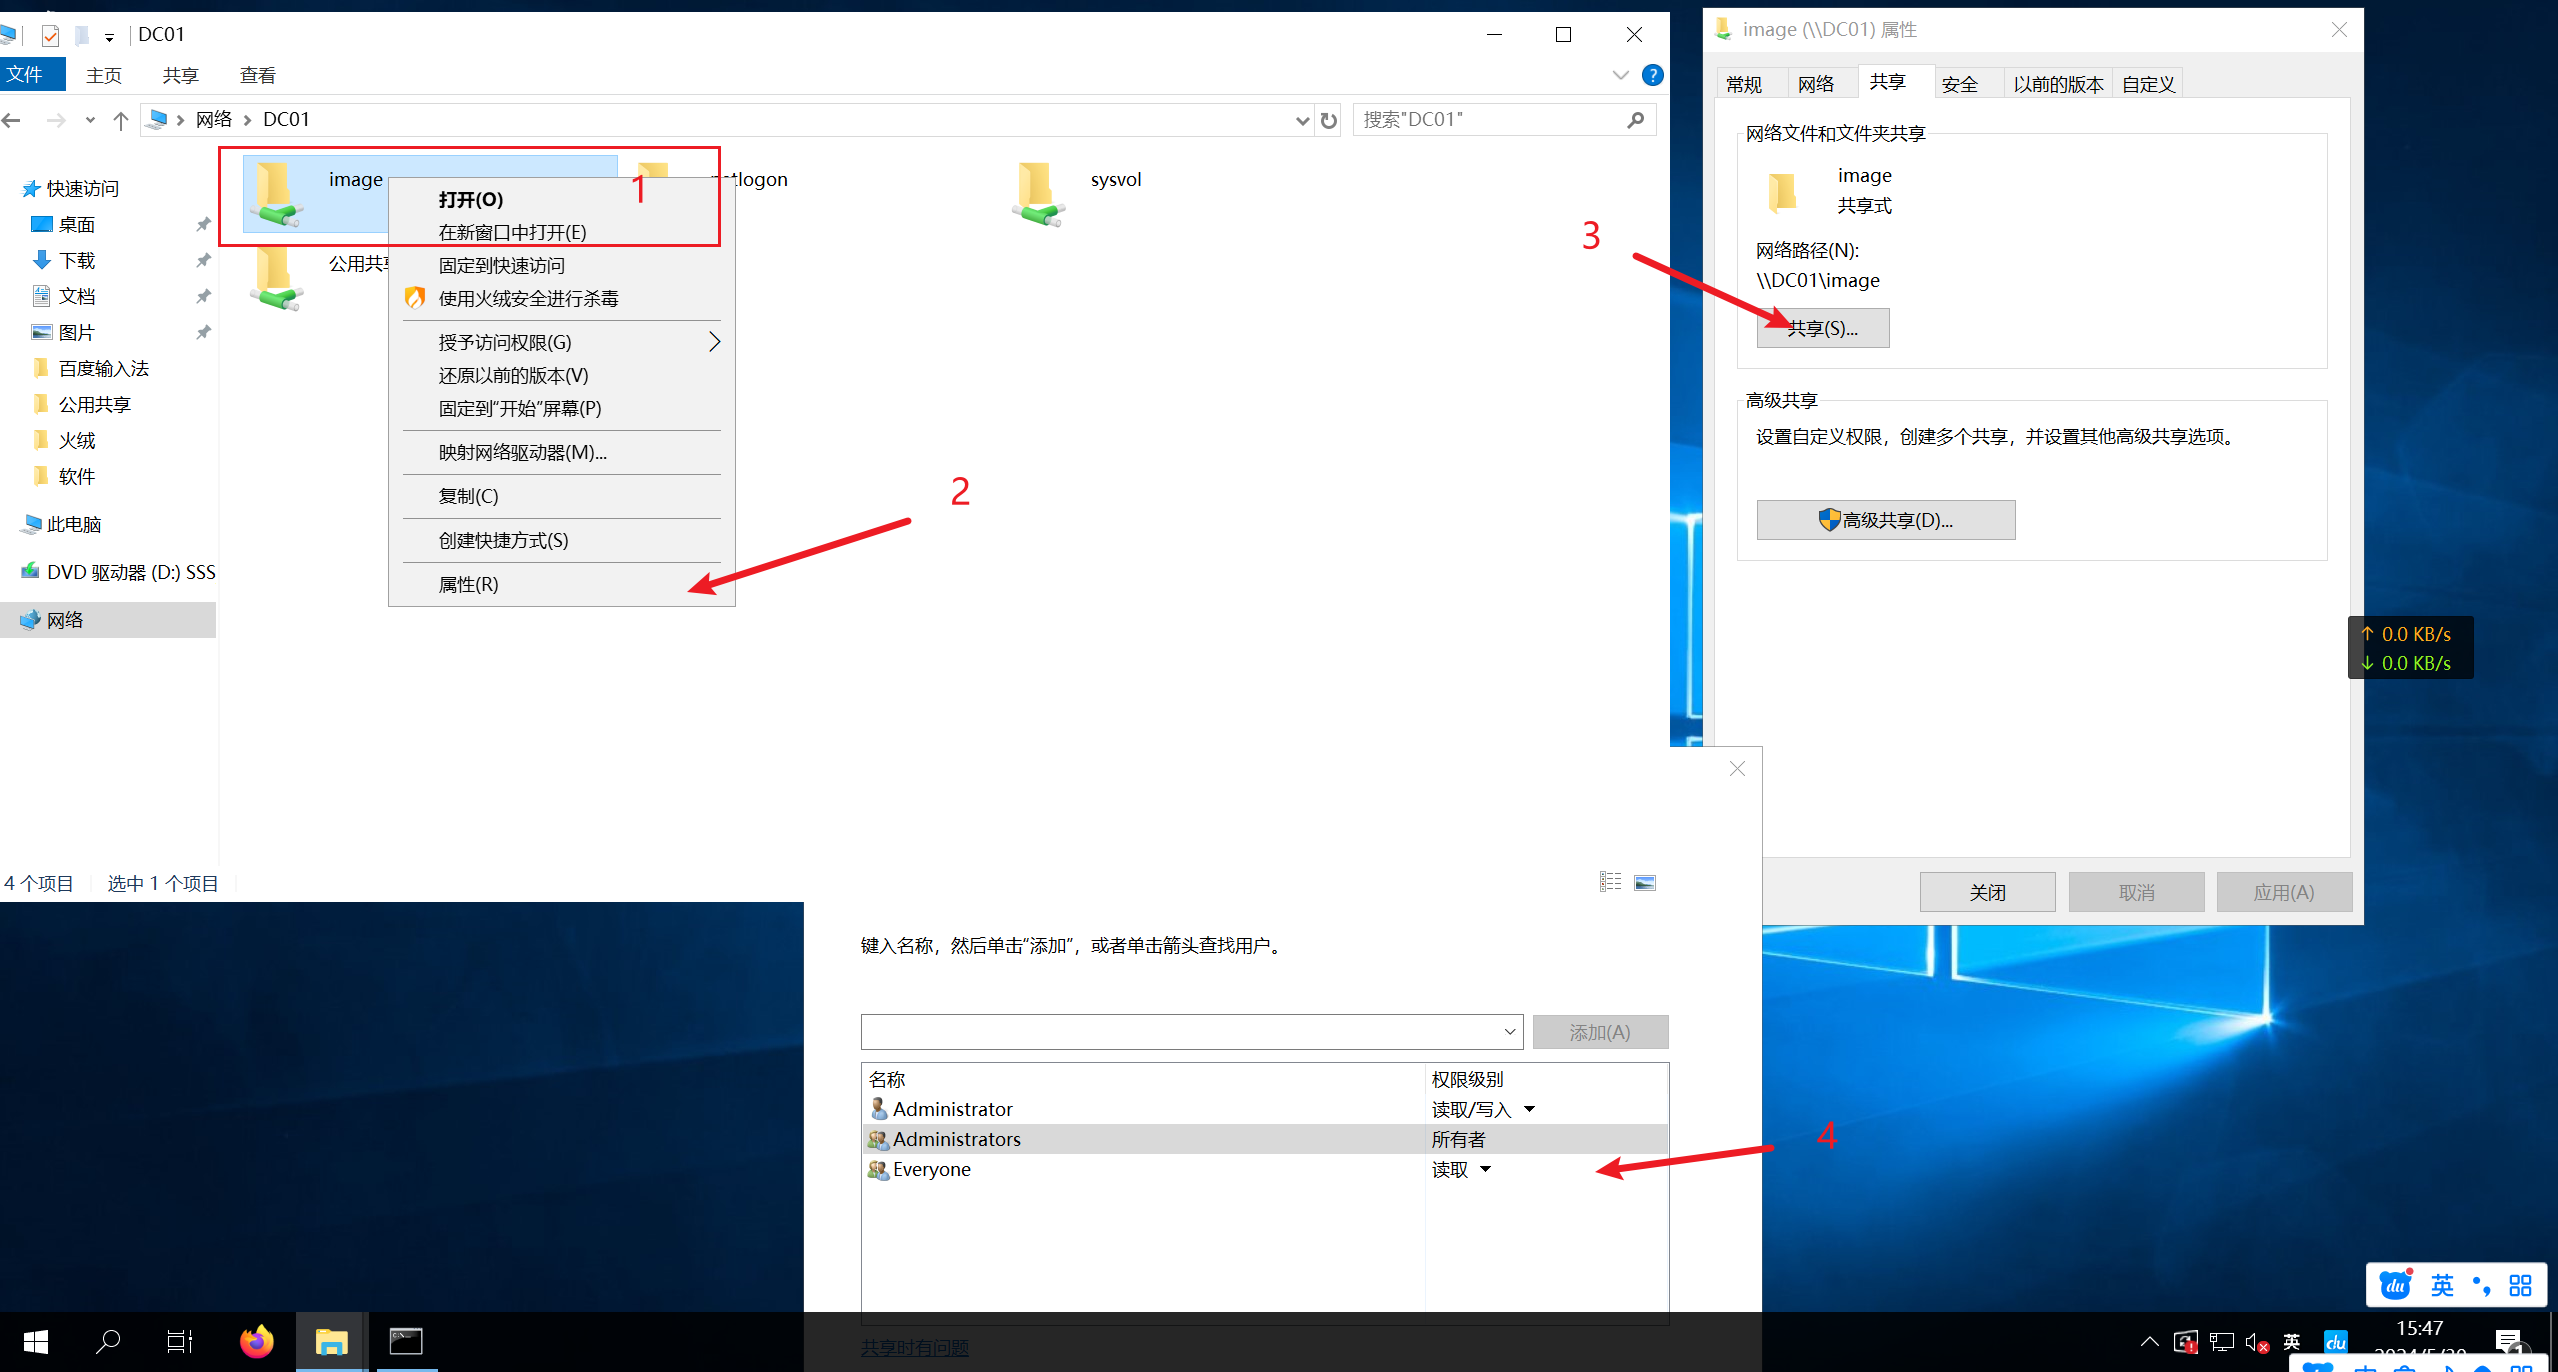2558x1372 pixels.
Task: Open 桌面 in quick access
Action: coord(76,224)
